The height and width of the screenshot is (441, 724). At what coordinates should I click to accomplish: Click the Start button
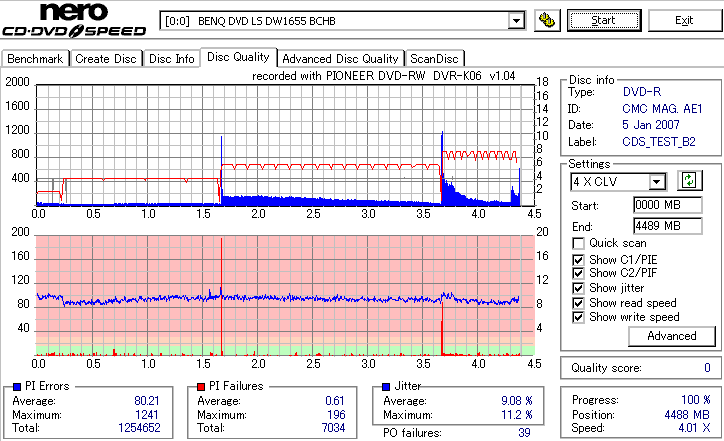[604, 21]
